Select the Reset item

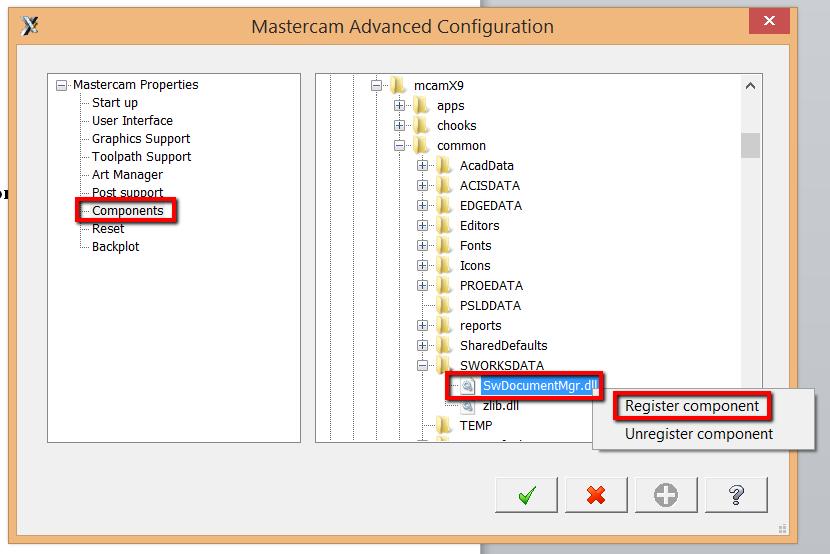point(108,229)
